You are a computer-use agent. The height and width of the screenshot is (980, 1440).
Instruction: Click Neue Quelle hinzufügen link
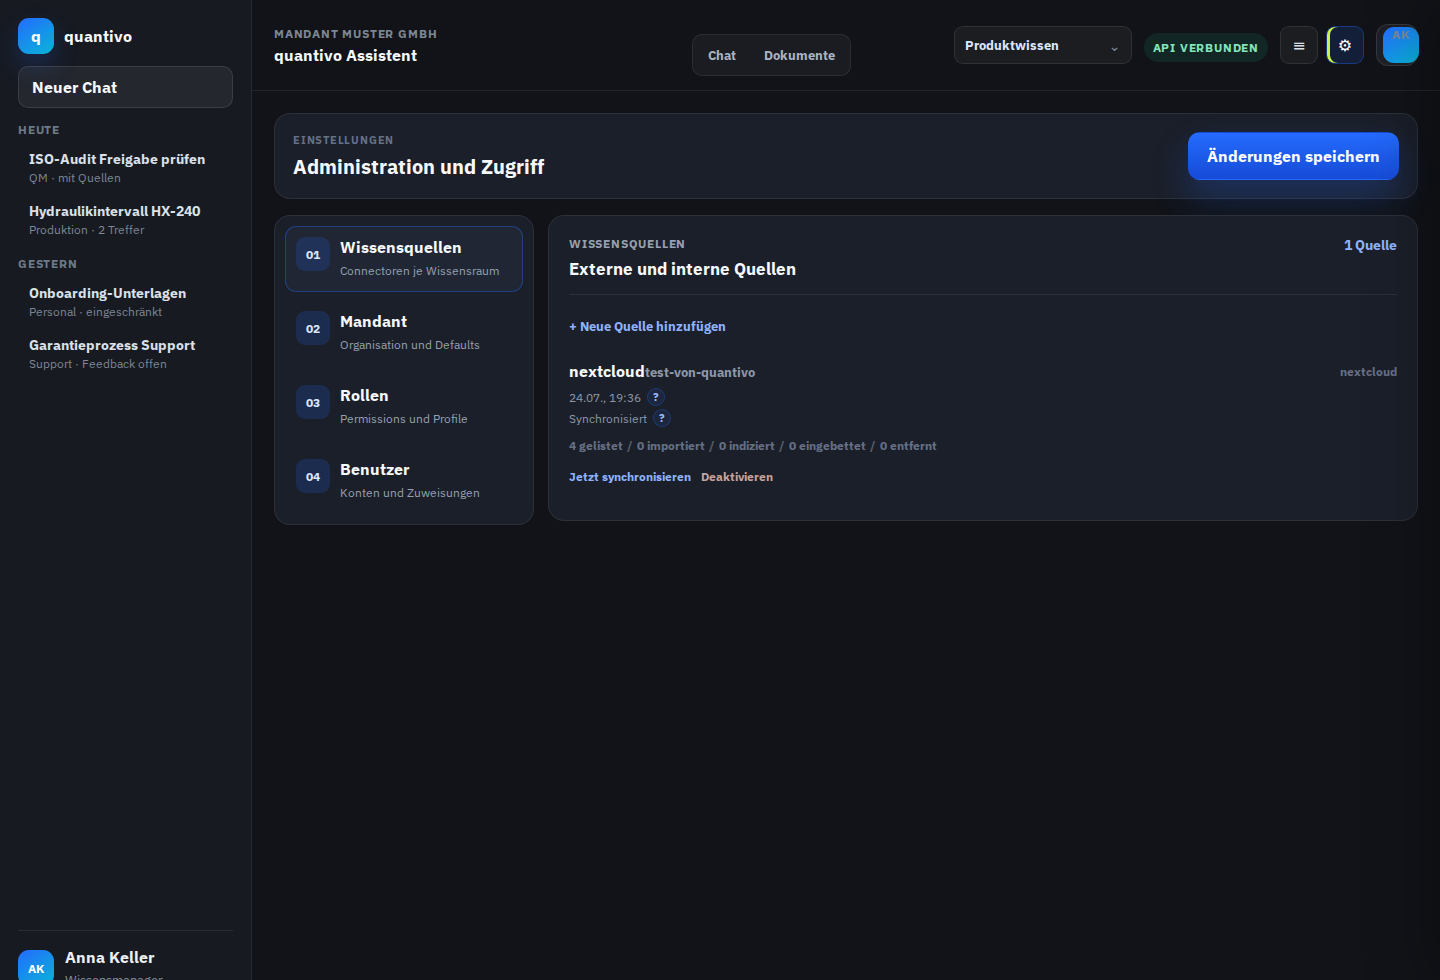(647, 326)
